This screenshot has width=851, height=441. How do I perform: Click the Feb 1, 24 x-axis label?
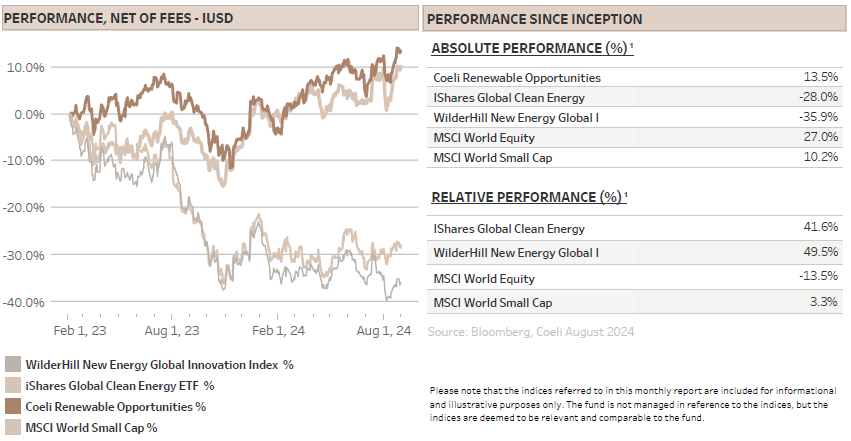click(280, 330)
